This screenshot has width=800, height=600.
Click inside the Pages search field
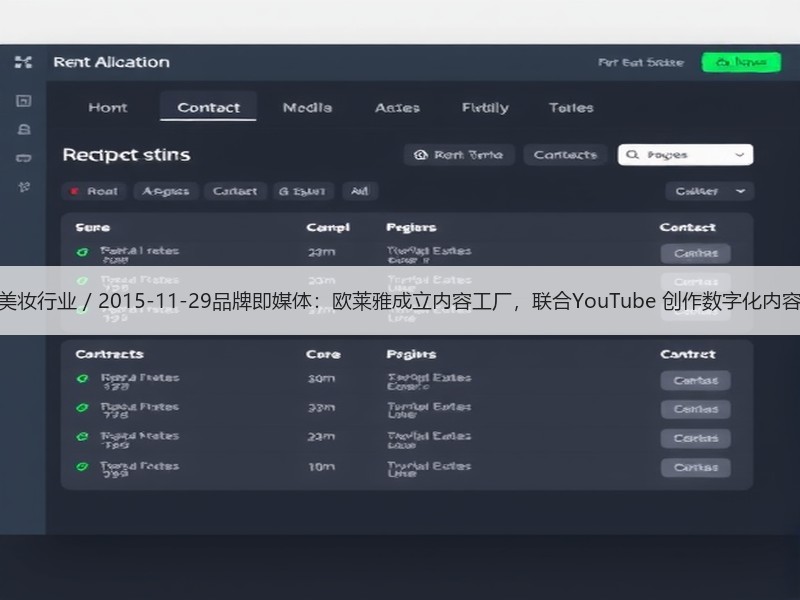click(x=685, y=155)
